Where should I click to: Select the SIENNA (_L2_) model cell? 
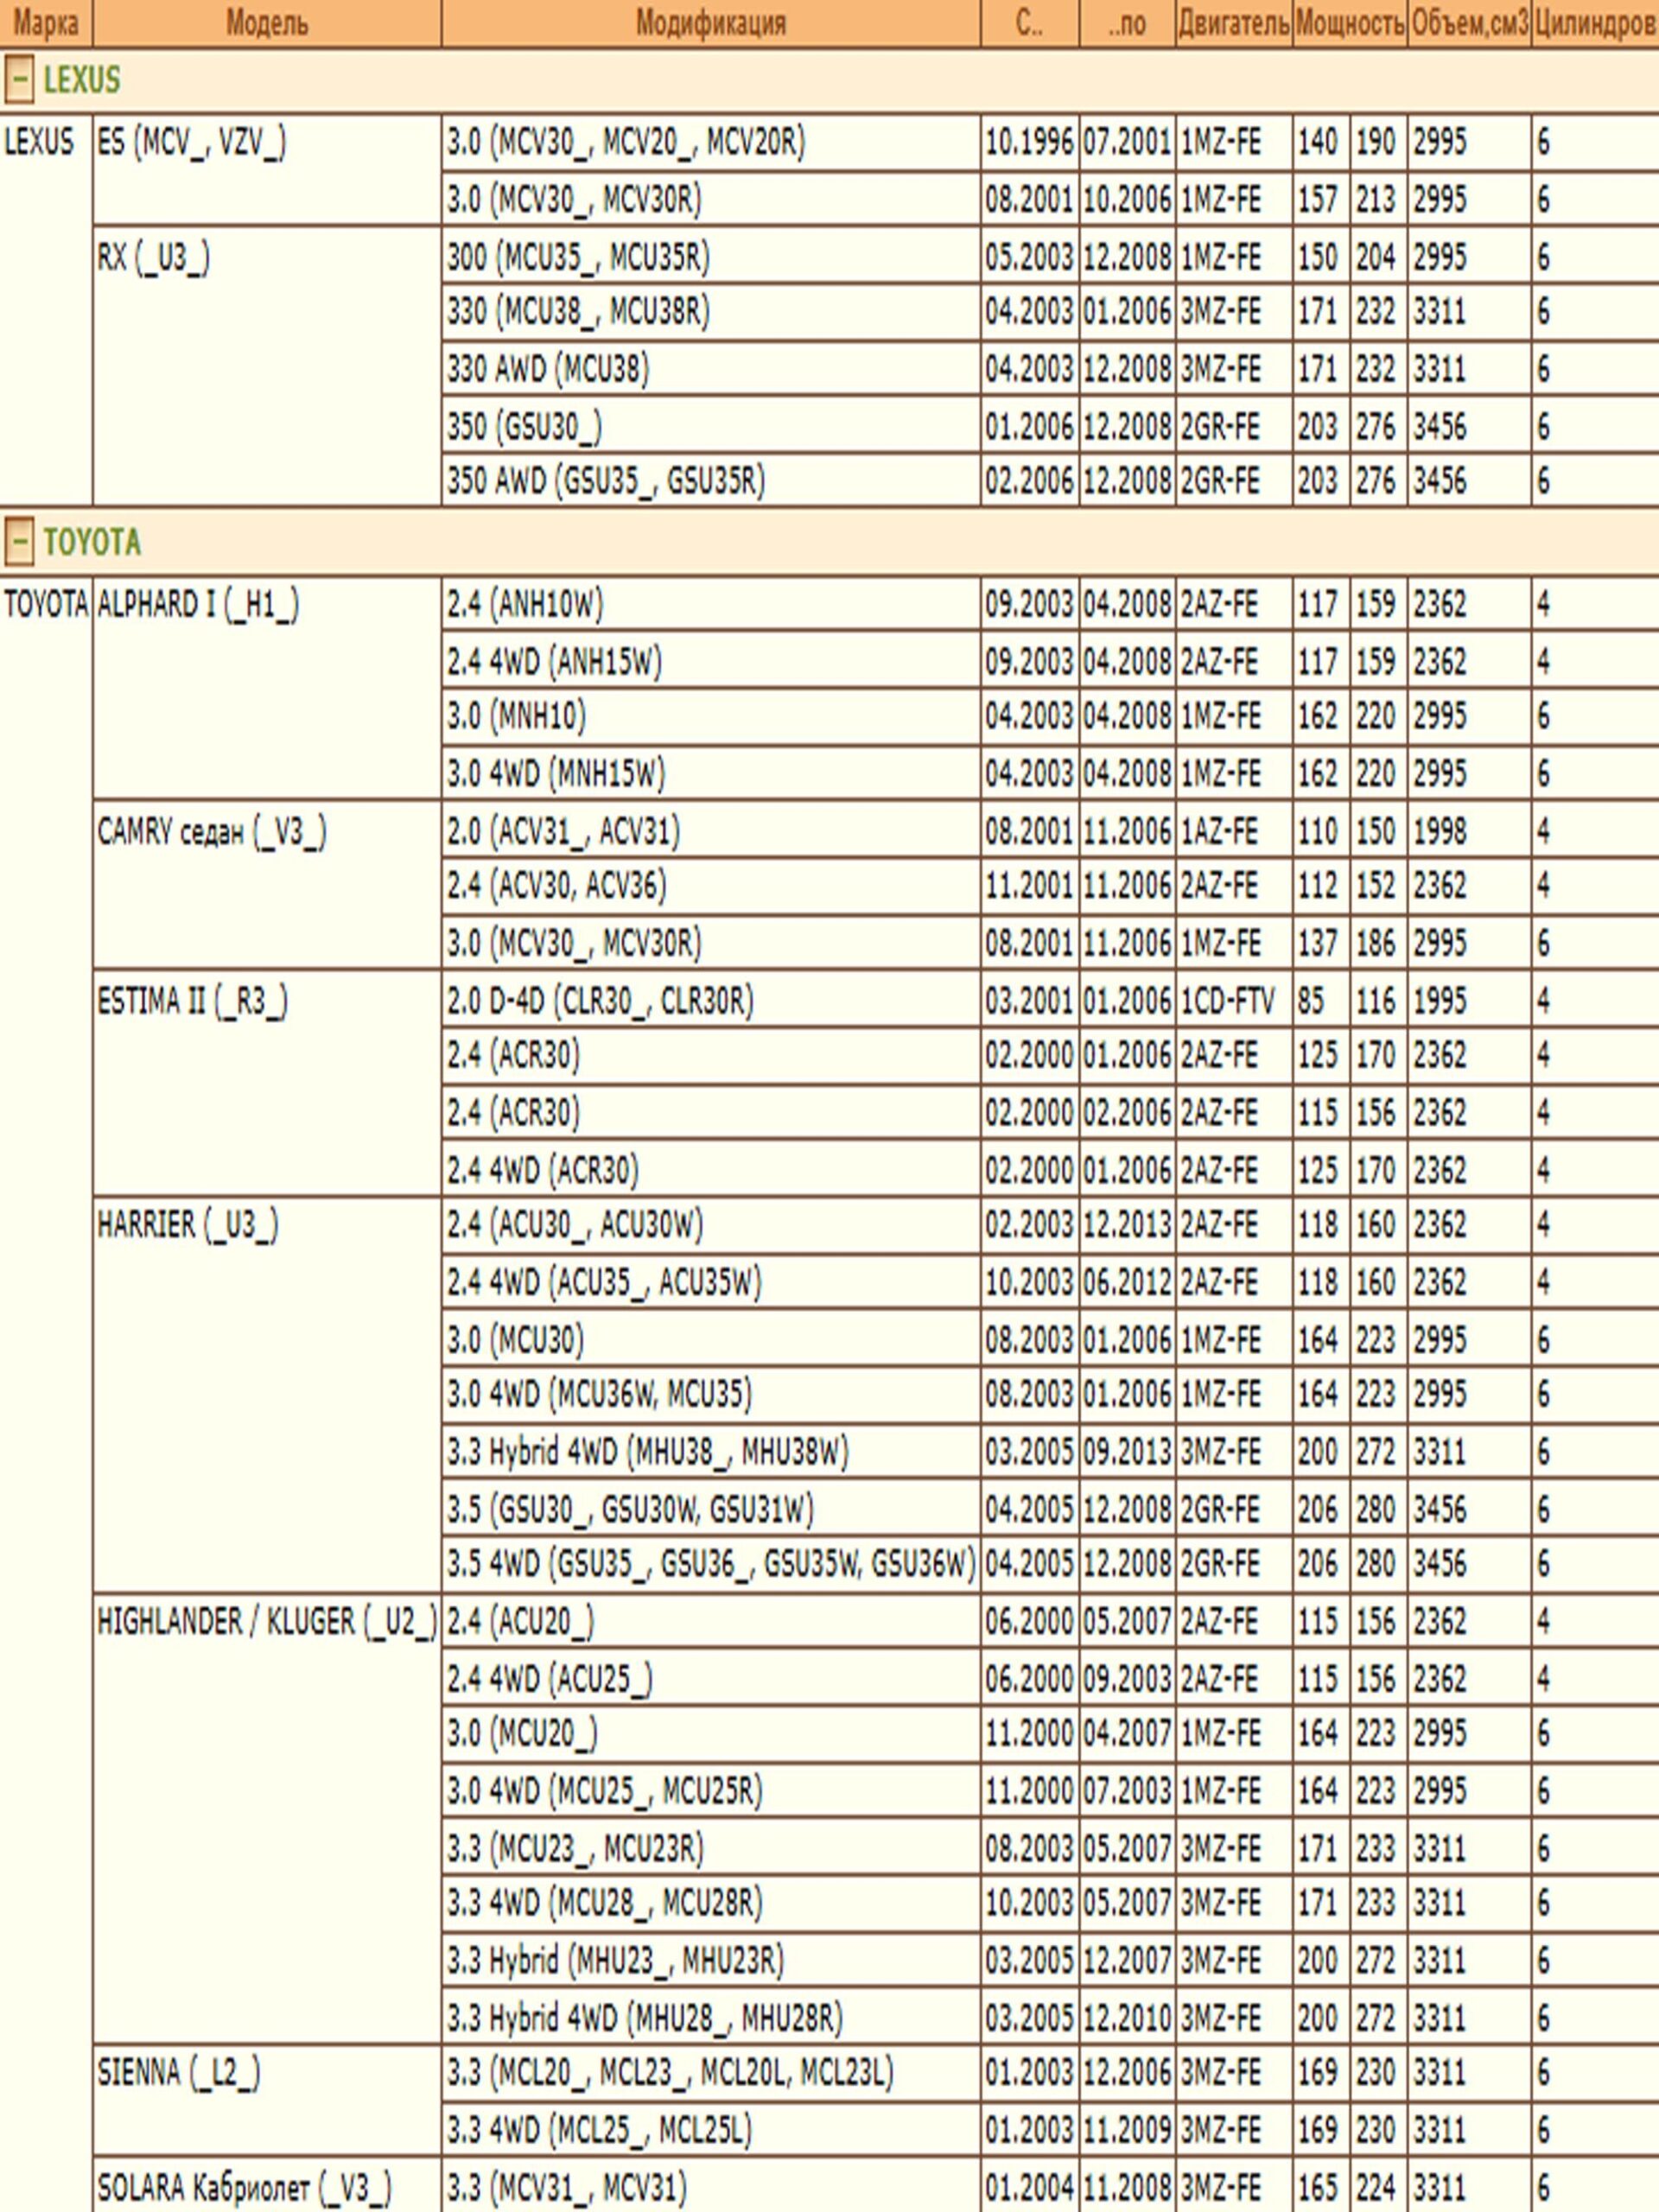pyautogui.click(x=267, y=2100)
